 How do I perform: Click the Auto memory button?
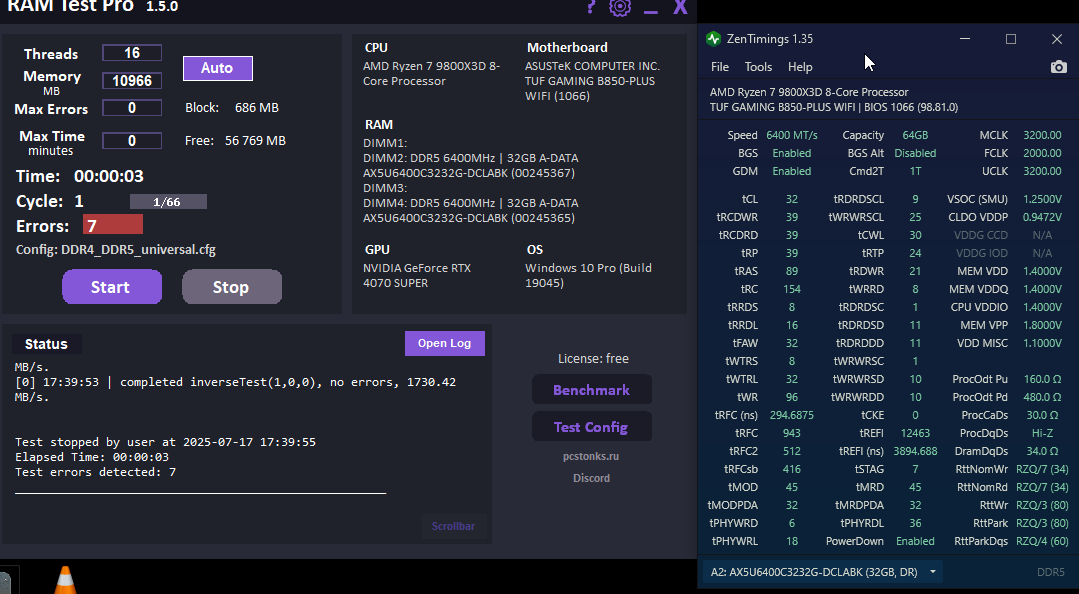pyautogui.click(x=217, y=68)
